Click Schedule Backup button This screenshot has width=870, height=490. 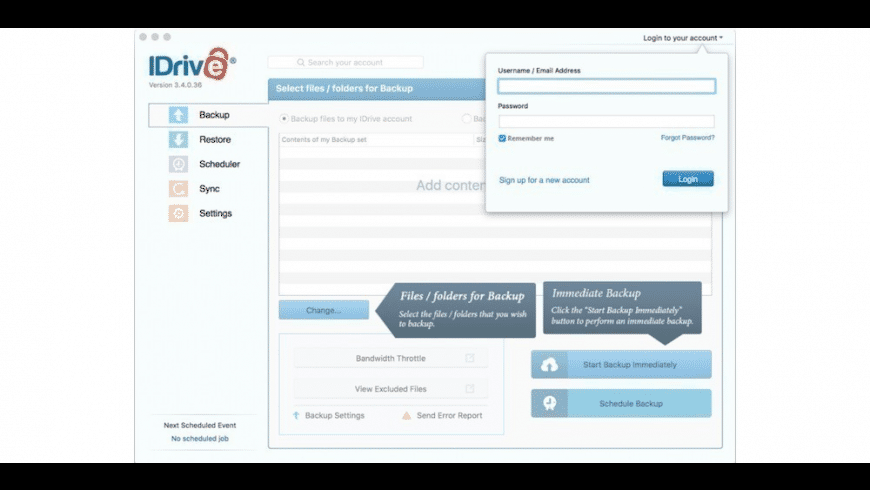tap(621, 403)
